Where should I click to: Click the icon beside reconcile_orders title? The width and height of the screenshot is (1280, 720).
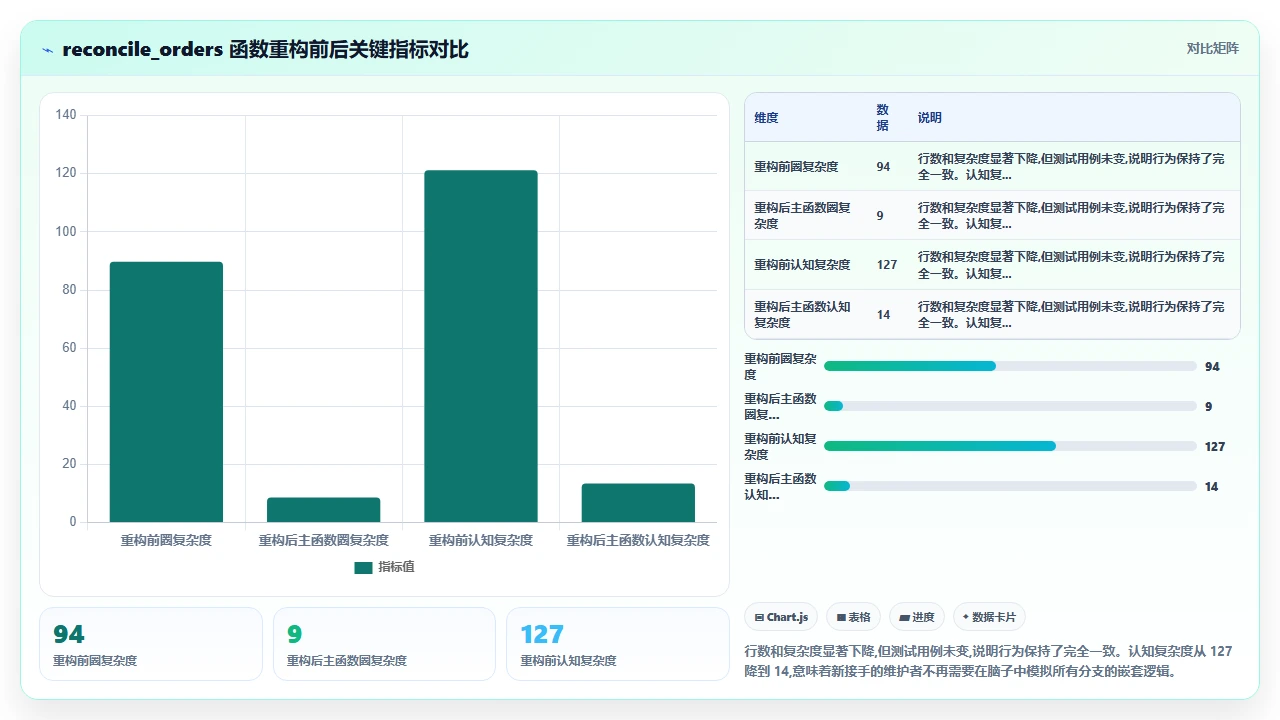point(47,50)
